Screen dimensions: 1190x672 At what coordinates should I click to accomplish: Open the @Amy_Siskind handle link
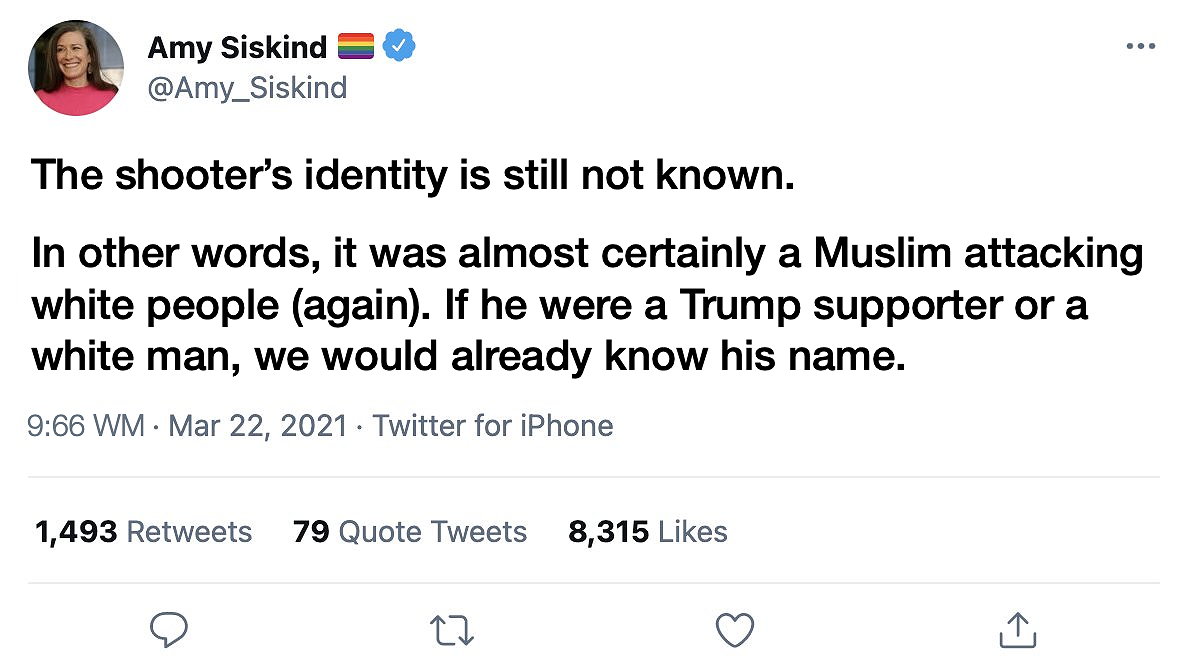coord(247,88)
